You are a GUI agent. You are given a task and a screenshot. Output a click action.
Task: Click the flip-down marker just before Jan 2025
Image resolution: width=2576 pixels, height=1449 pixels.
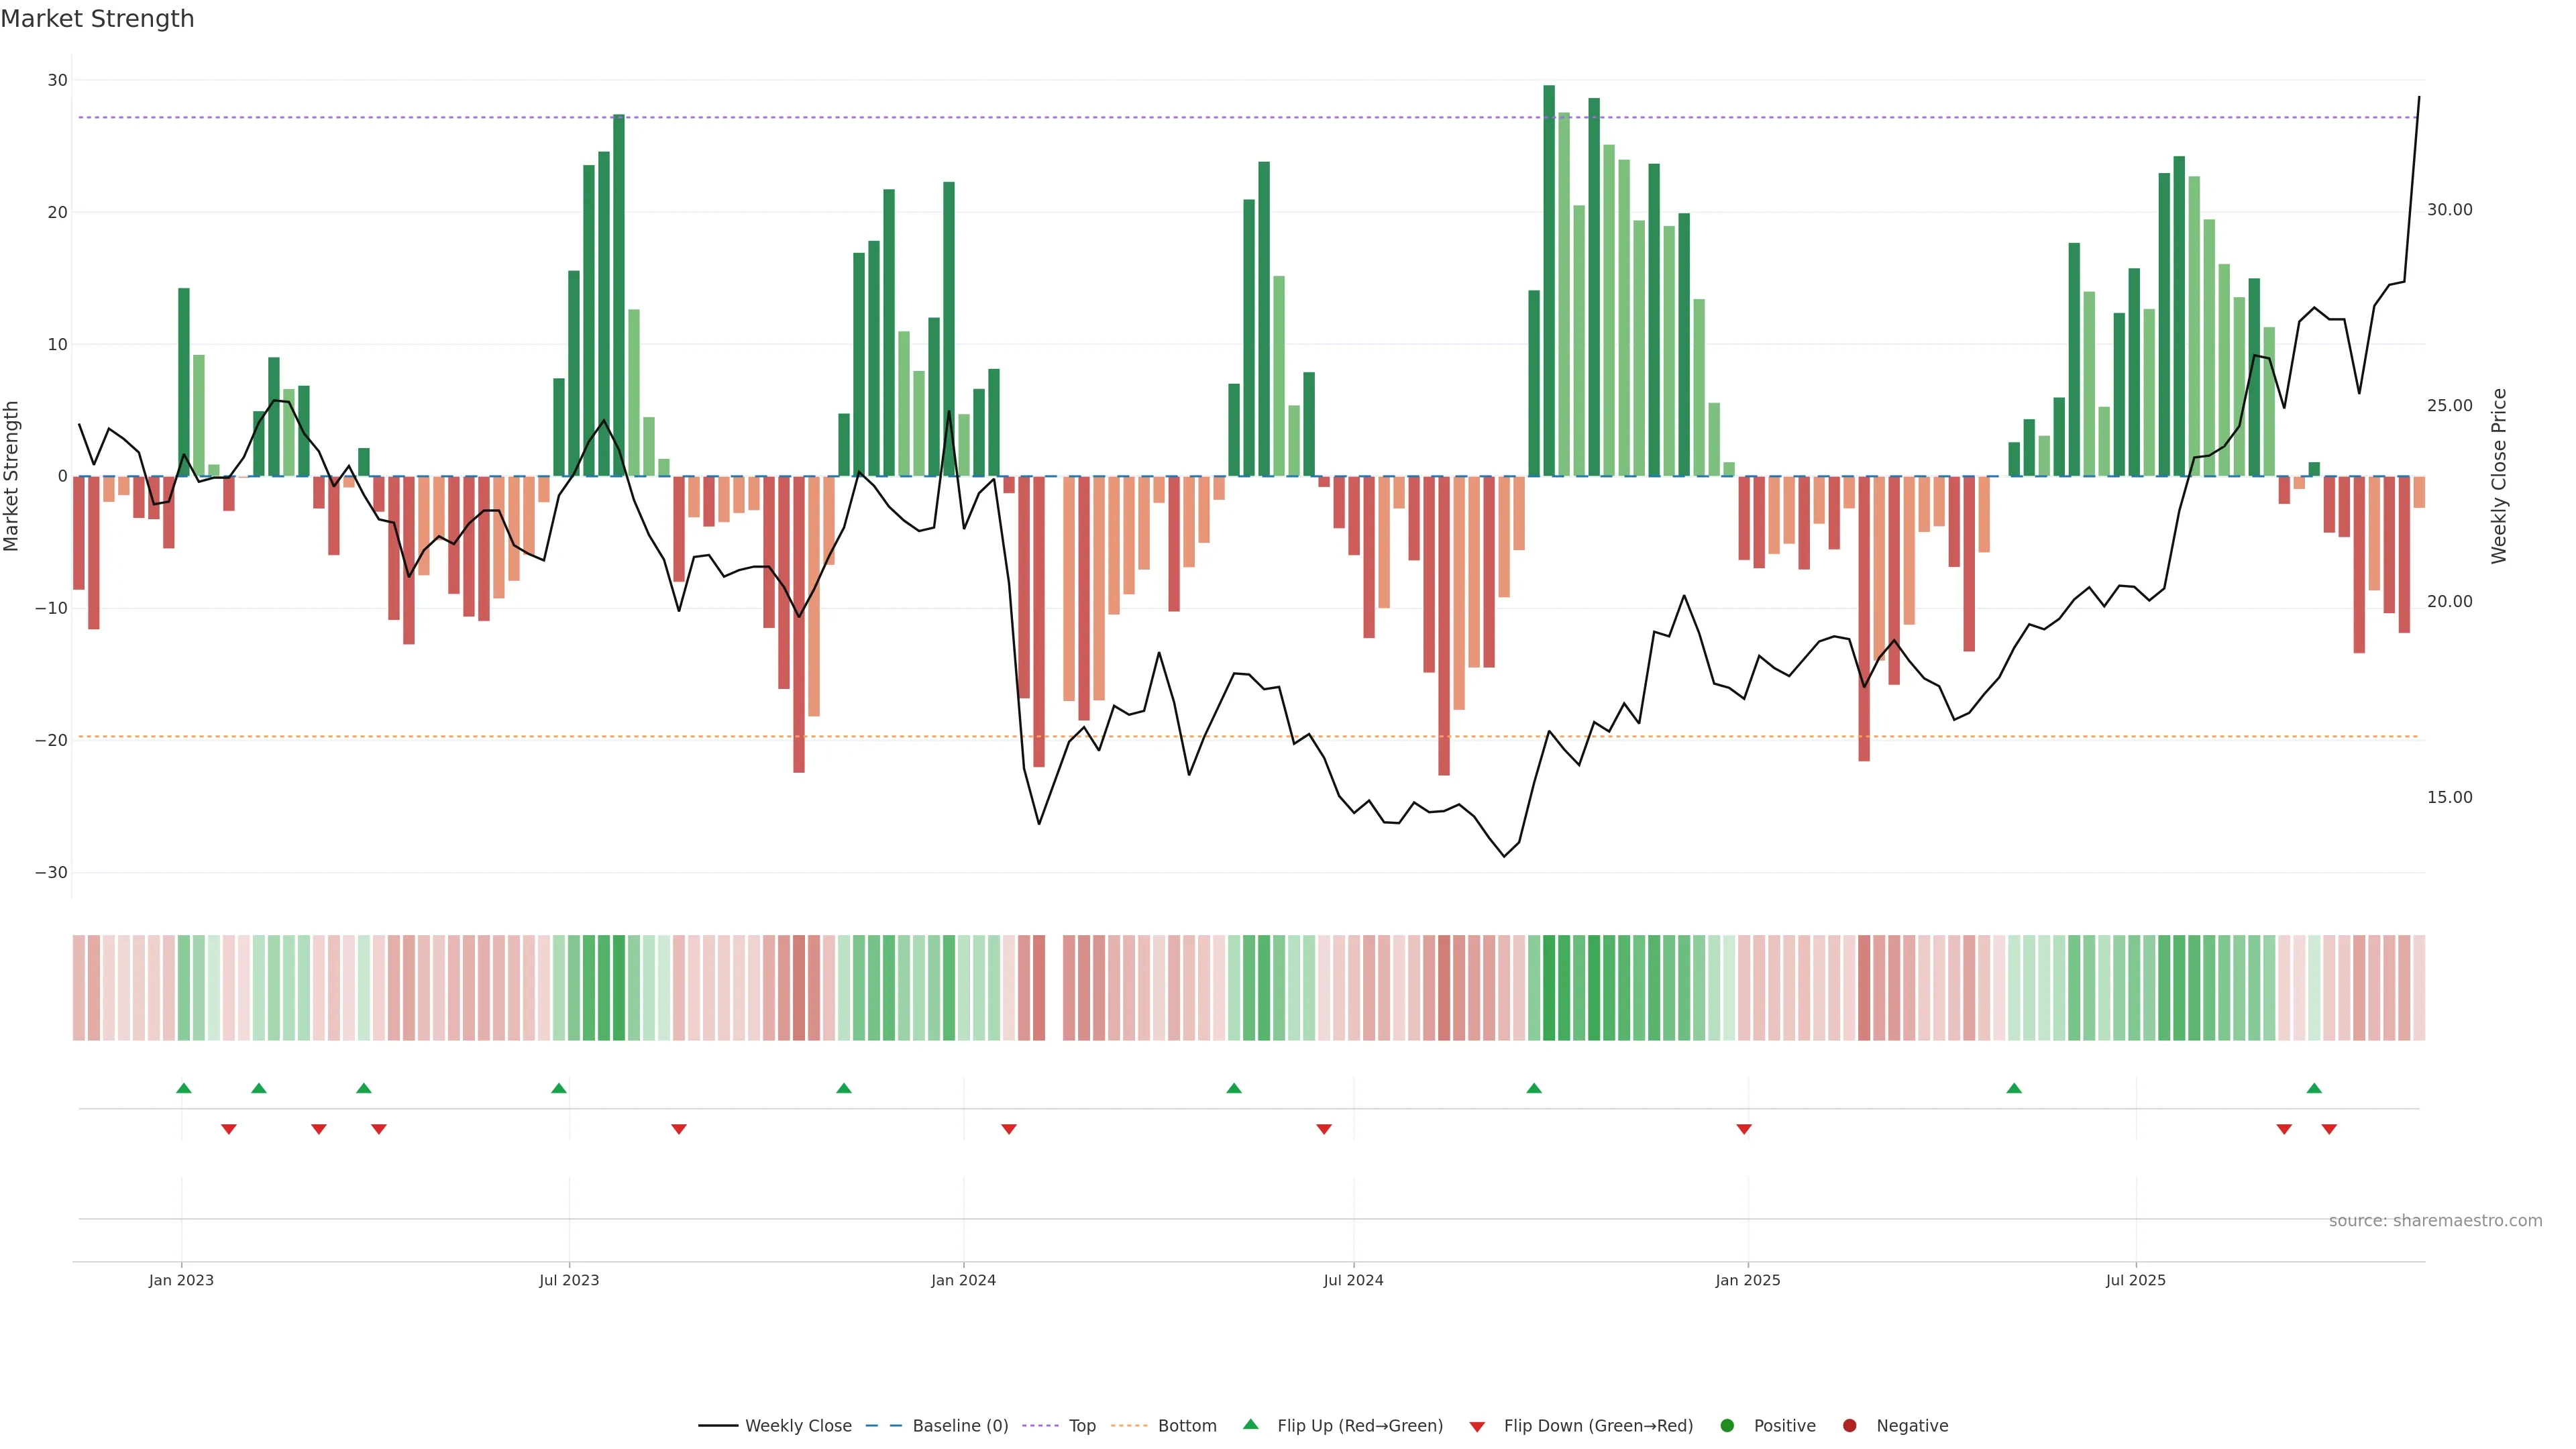pyautogui.click(x=1744, y=1129)
